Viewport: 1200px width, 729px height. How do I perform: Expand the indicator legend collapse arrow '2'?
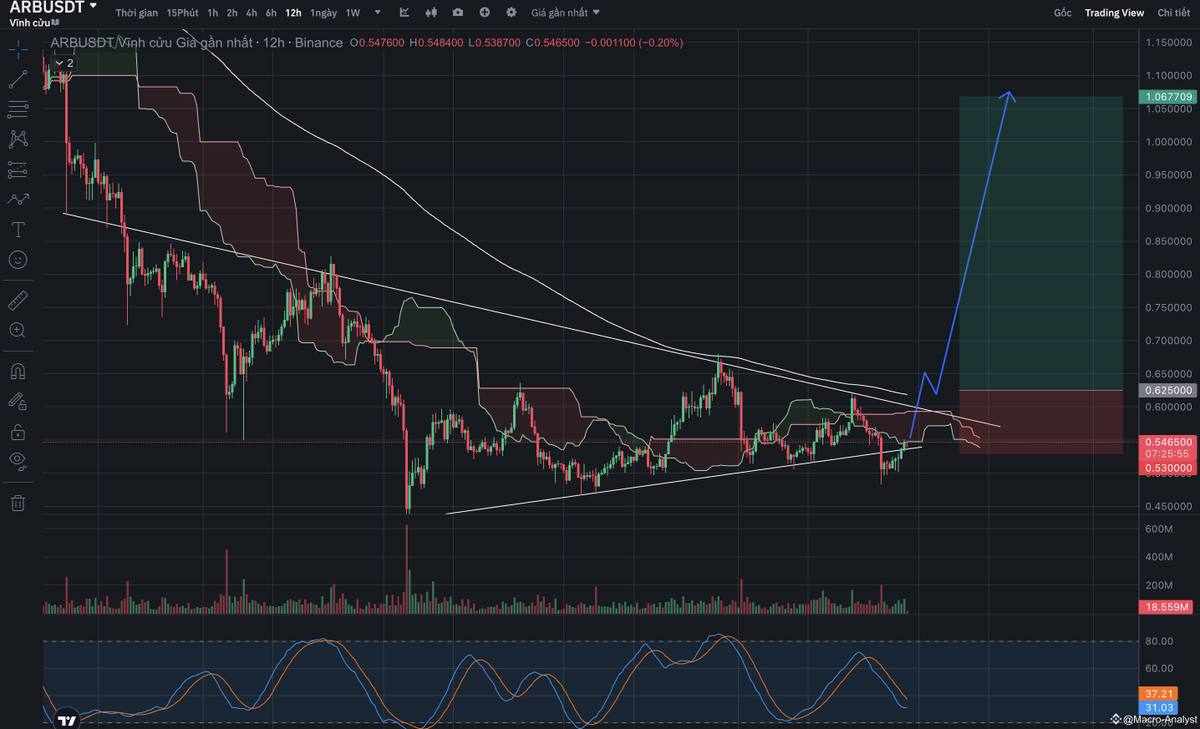pyautogui.click(x=64, y=62)
